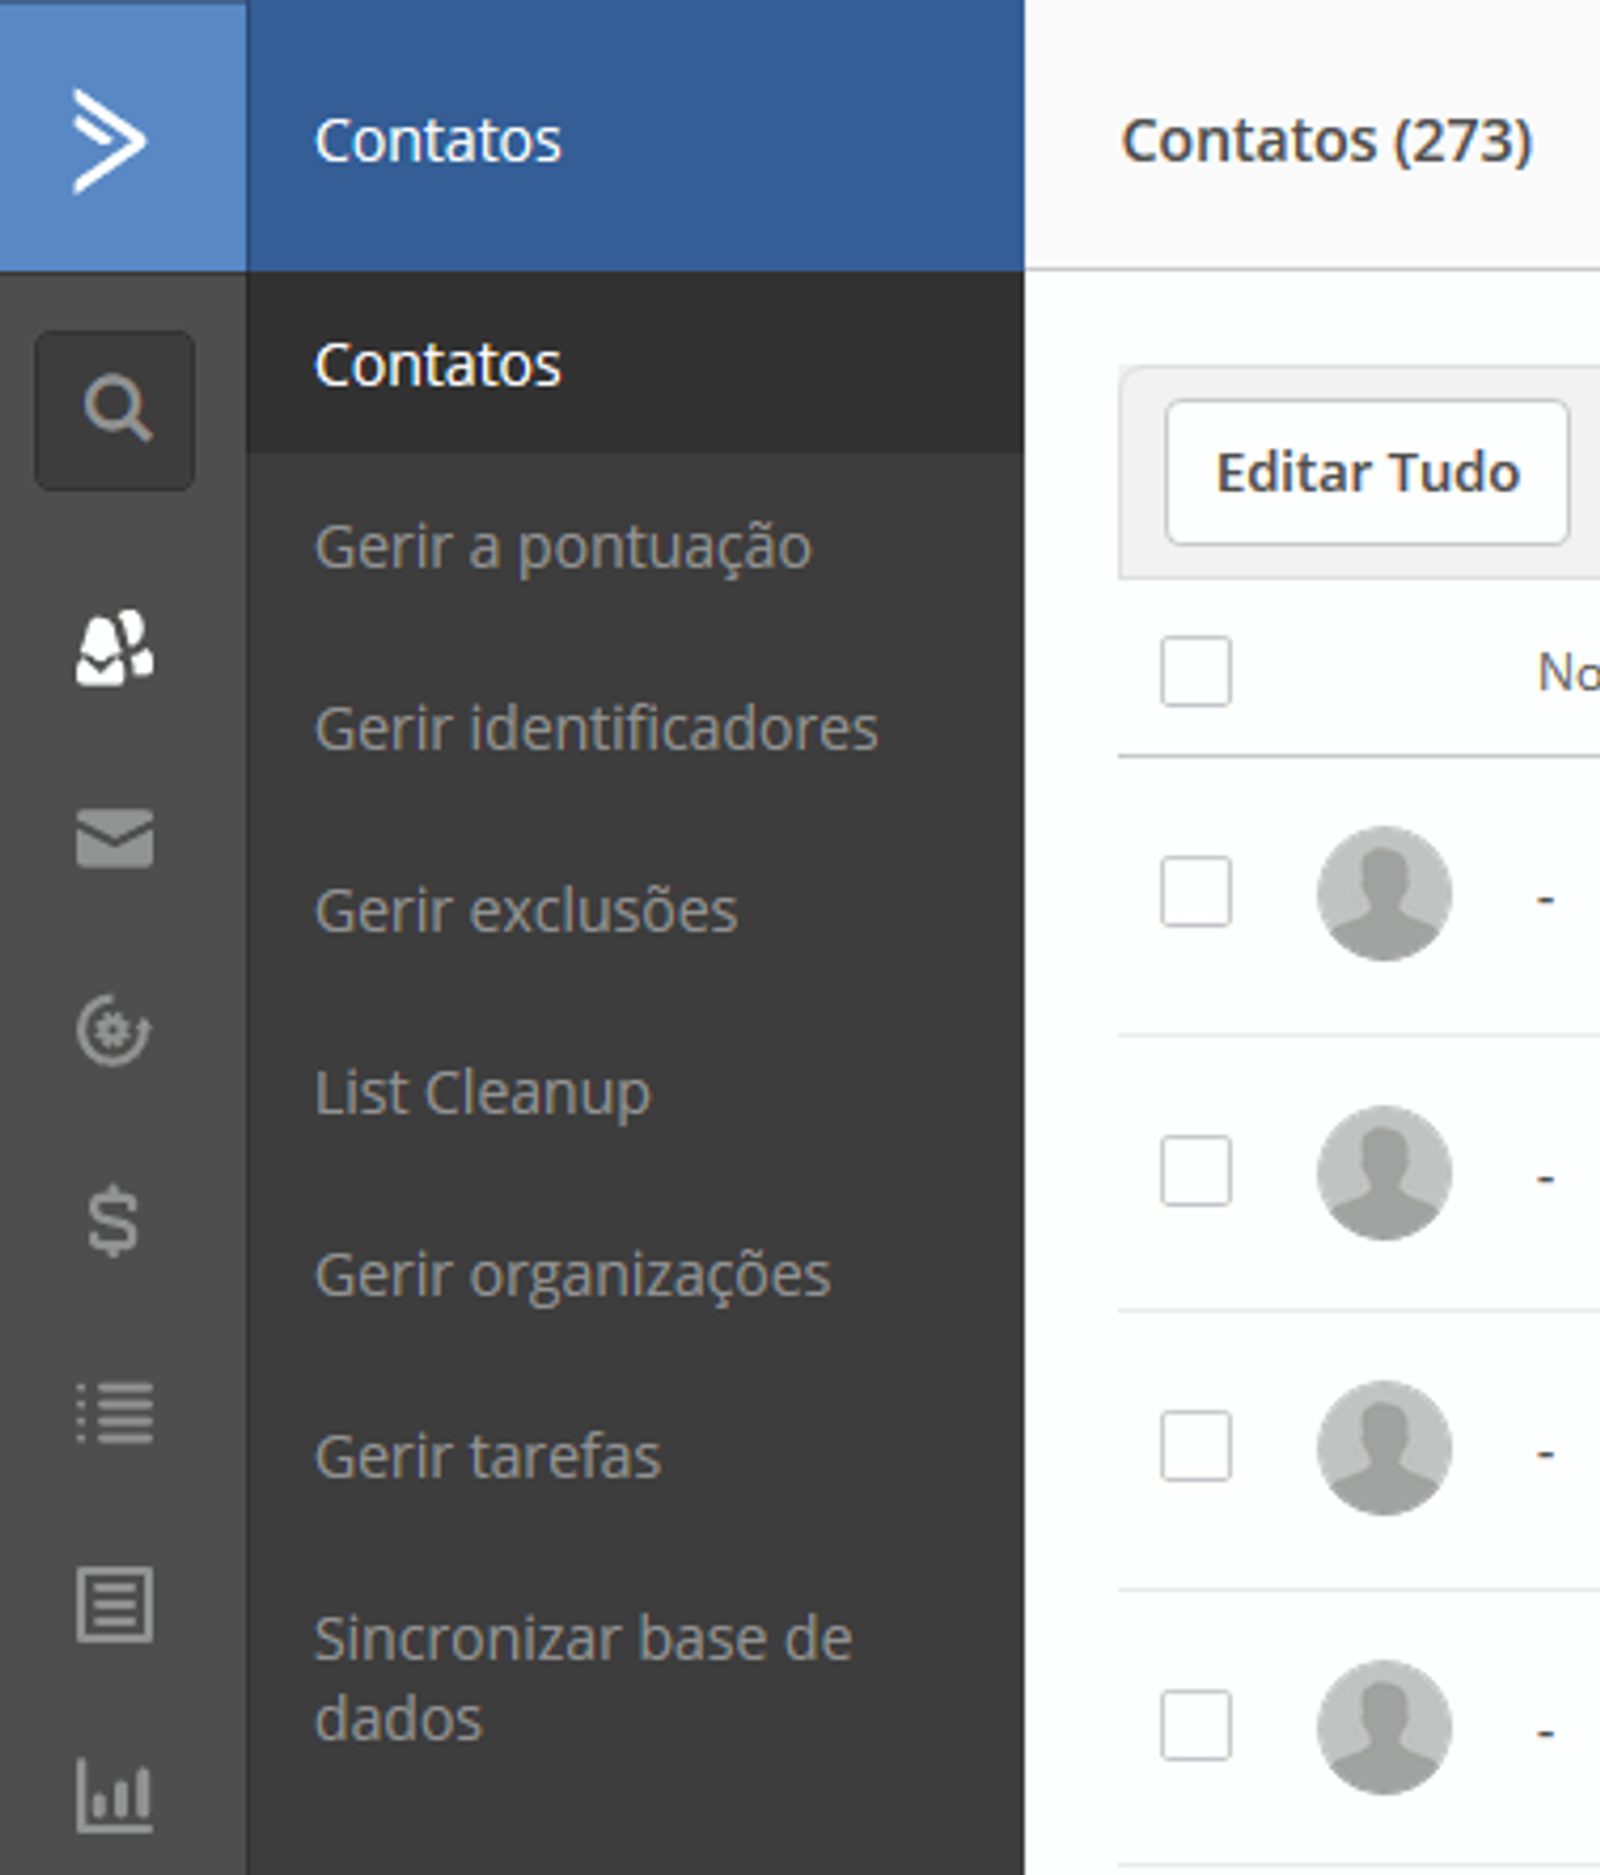The width and height of the screenshot is (1600, 1875).
Task: Click the Editar Tudo button
Action: point(1367,473)
